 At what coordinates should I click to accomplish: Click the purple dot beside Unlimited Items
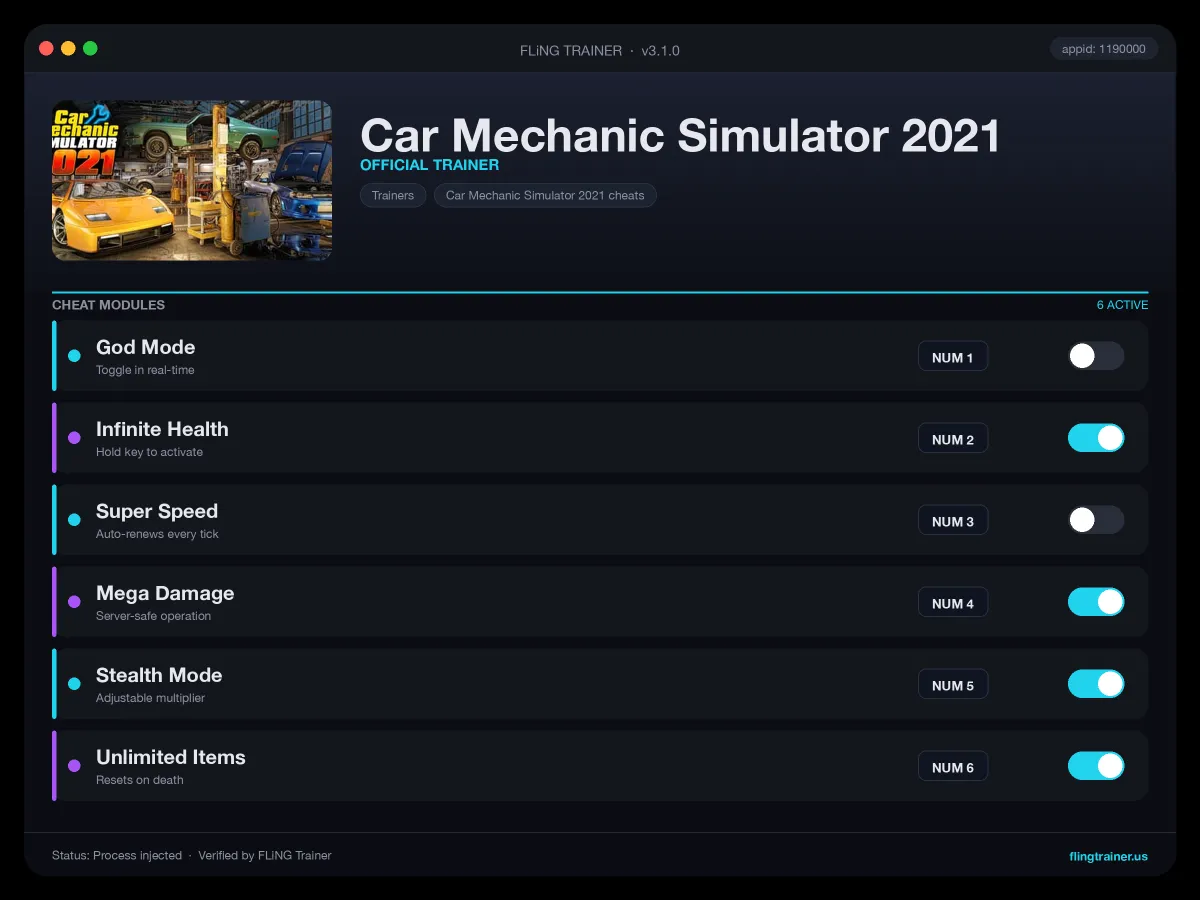(74, 766)
